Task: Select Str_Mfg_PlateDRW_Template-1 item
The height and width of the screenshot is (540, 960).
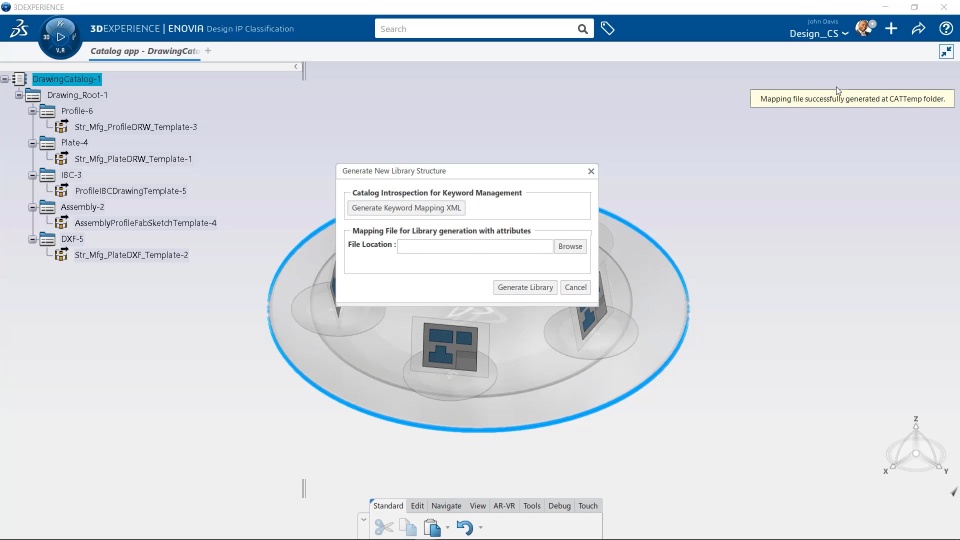Action: click(133, 159)
